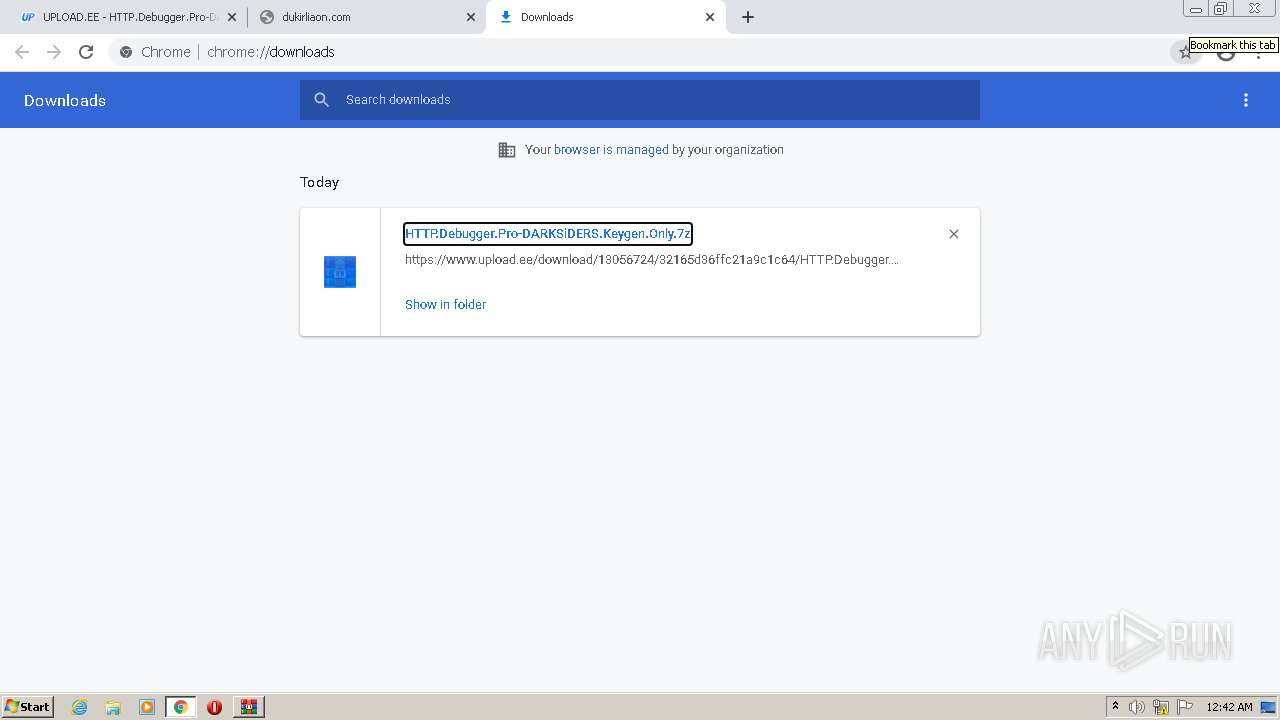Image resolution: width=1280 pixels, height=720 pixels.
Task: Click the 7z archive file icon
Action: coord(340,272)
